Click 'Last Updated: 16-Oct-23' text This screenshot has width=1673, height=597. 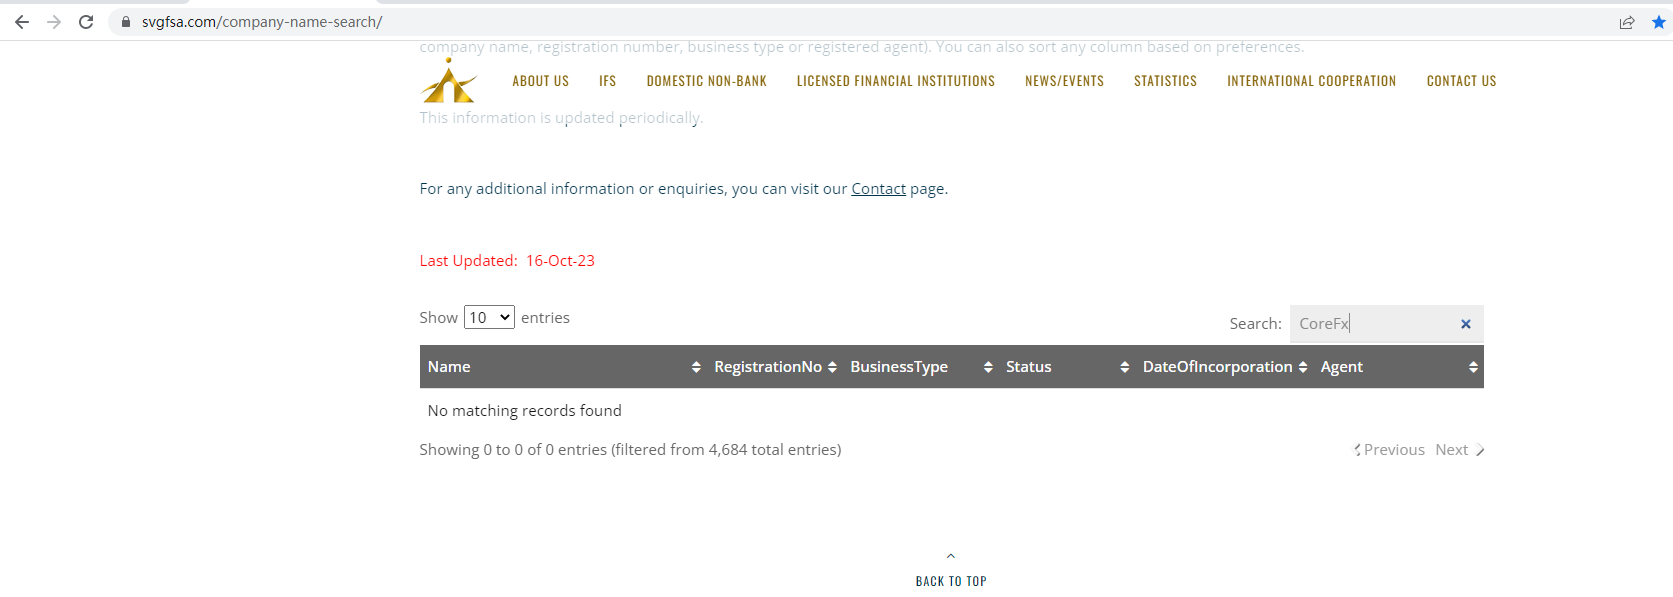[x=507, y=261]
